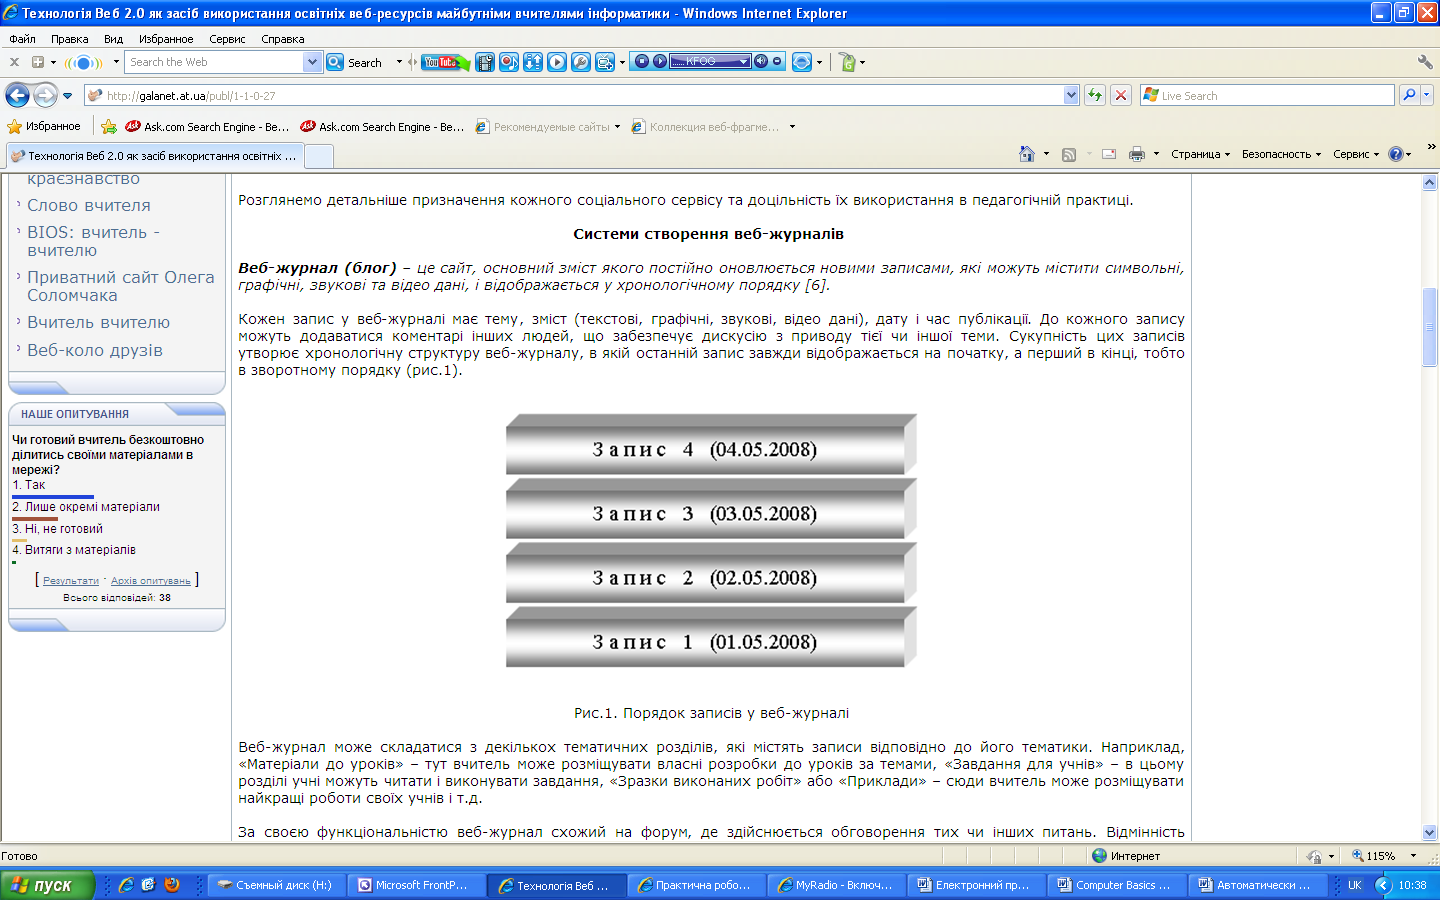Open recent pages dropdown arrow
The height and width of the screenshot is (900, 1440).
pyautogui.click(x=67, y=96)
